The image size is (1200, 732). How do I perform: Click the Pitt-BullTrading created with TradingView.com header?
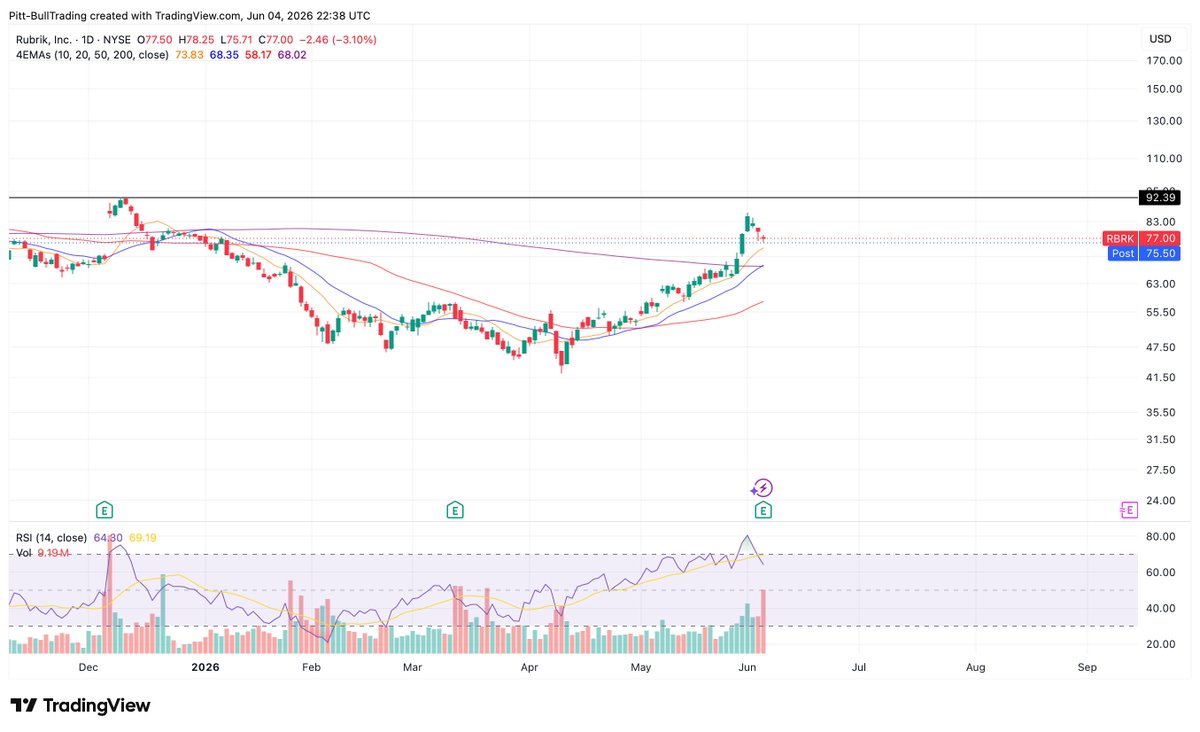pyautogui.click(x=191, y=14)
